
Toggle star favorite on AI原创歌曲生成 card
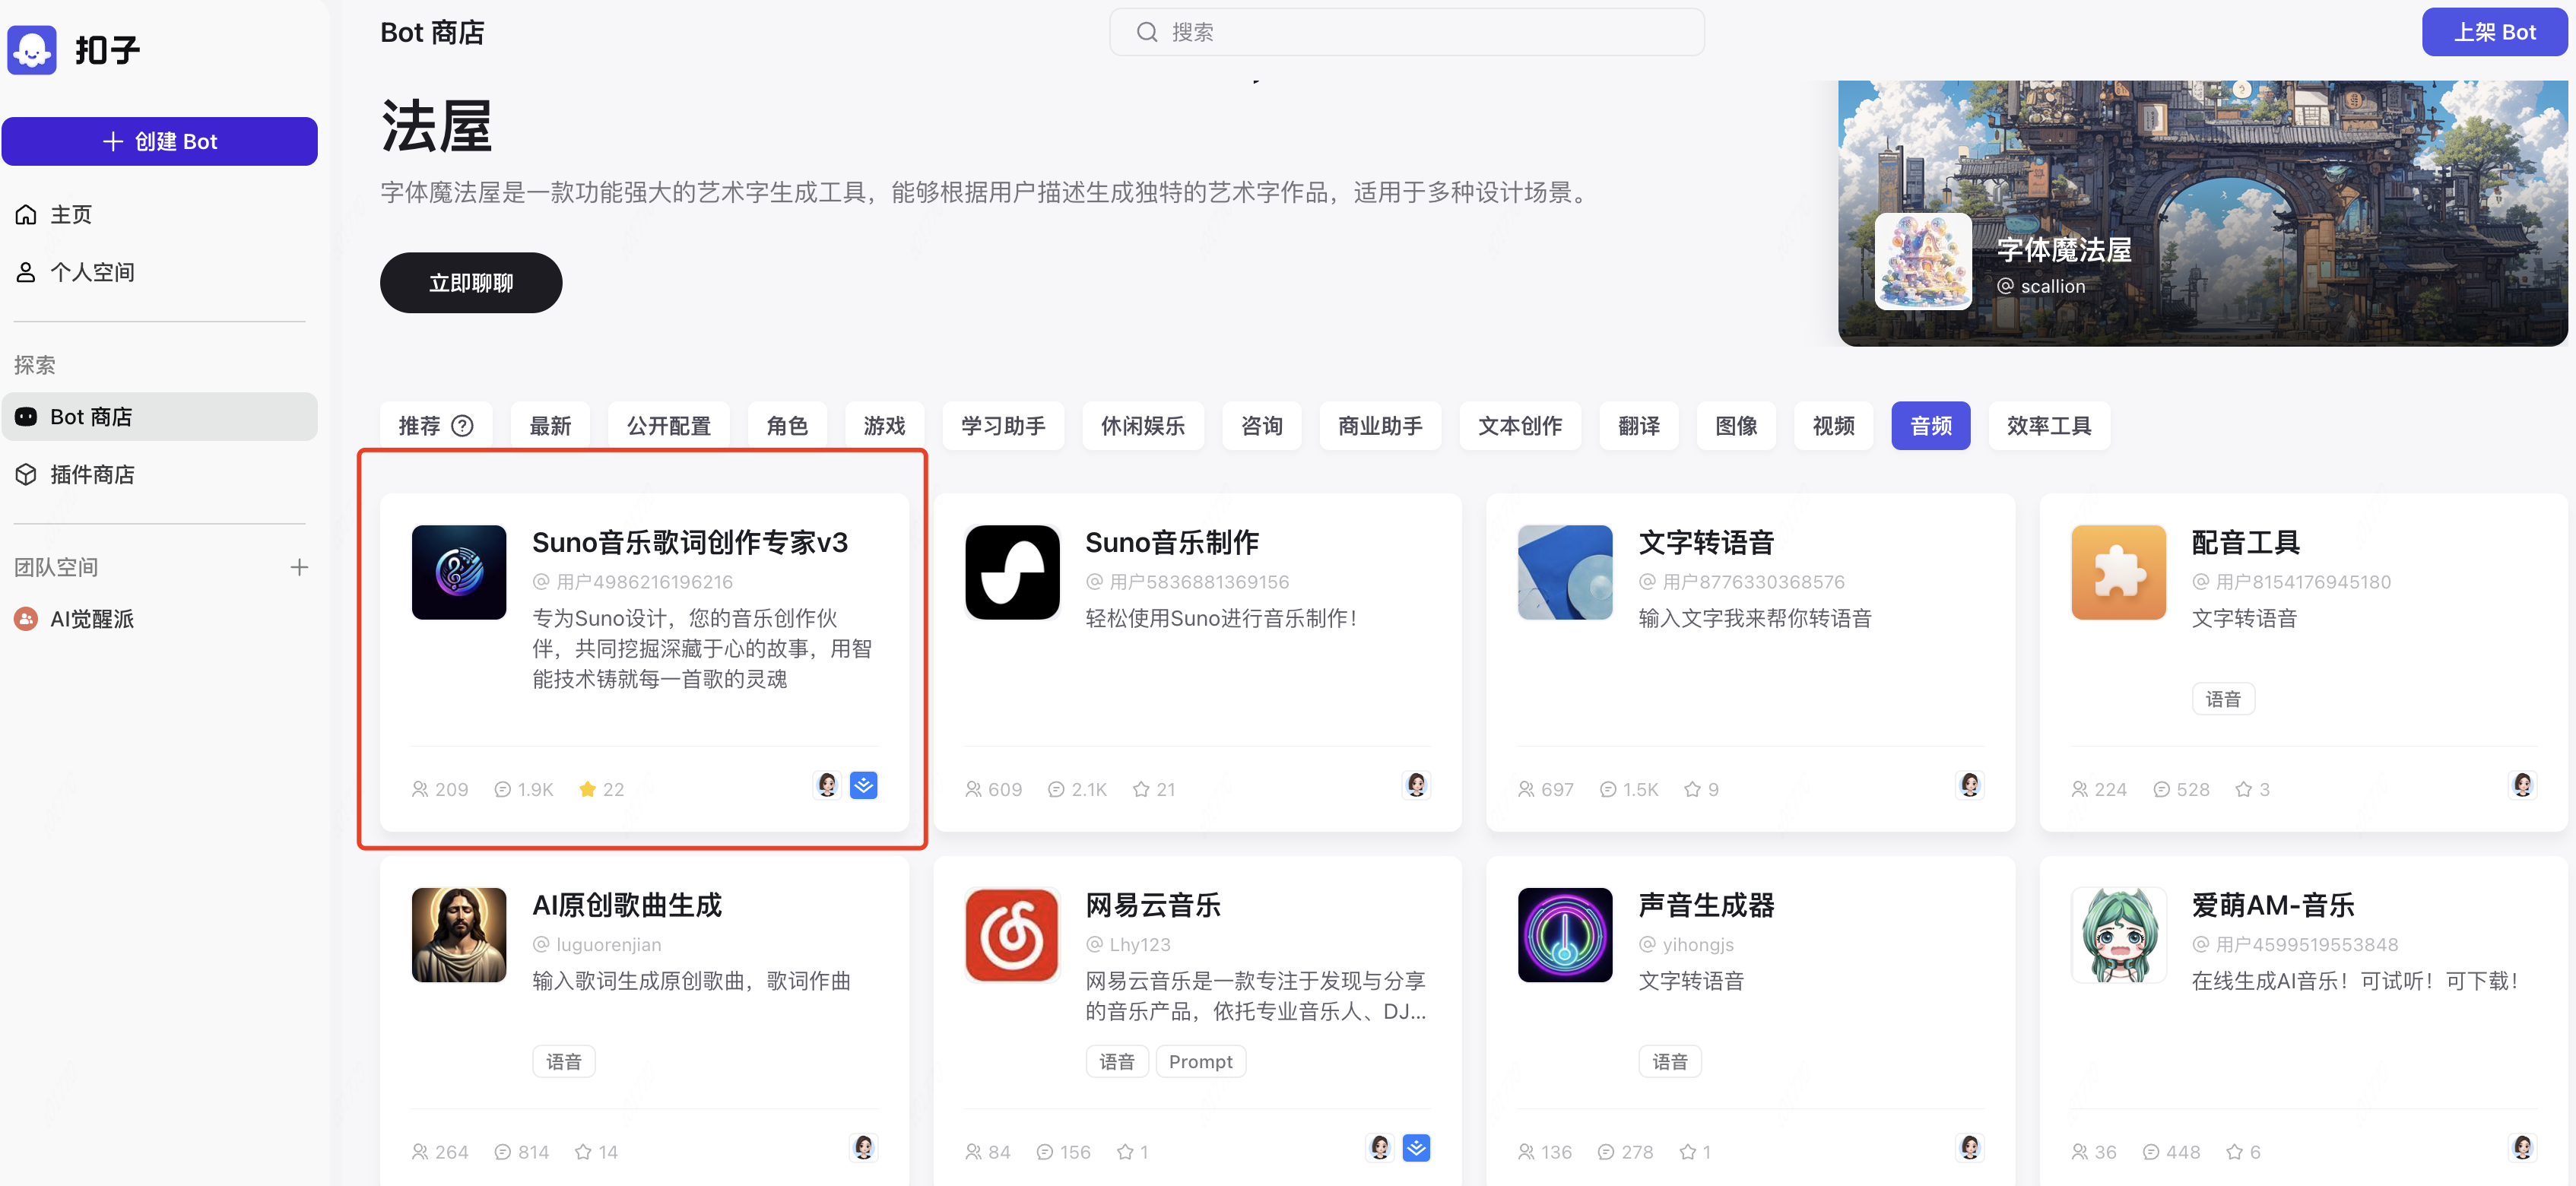pyautogui.click(x=583, y=1152)
